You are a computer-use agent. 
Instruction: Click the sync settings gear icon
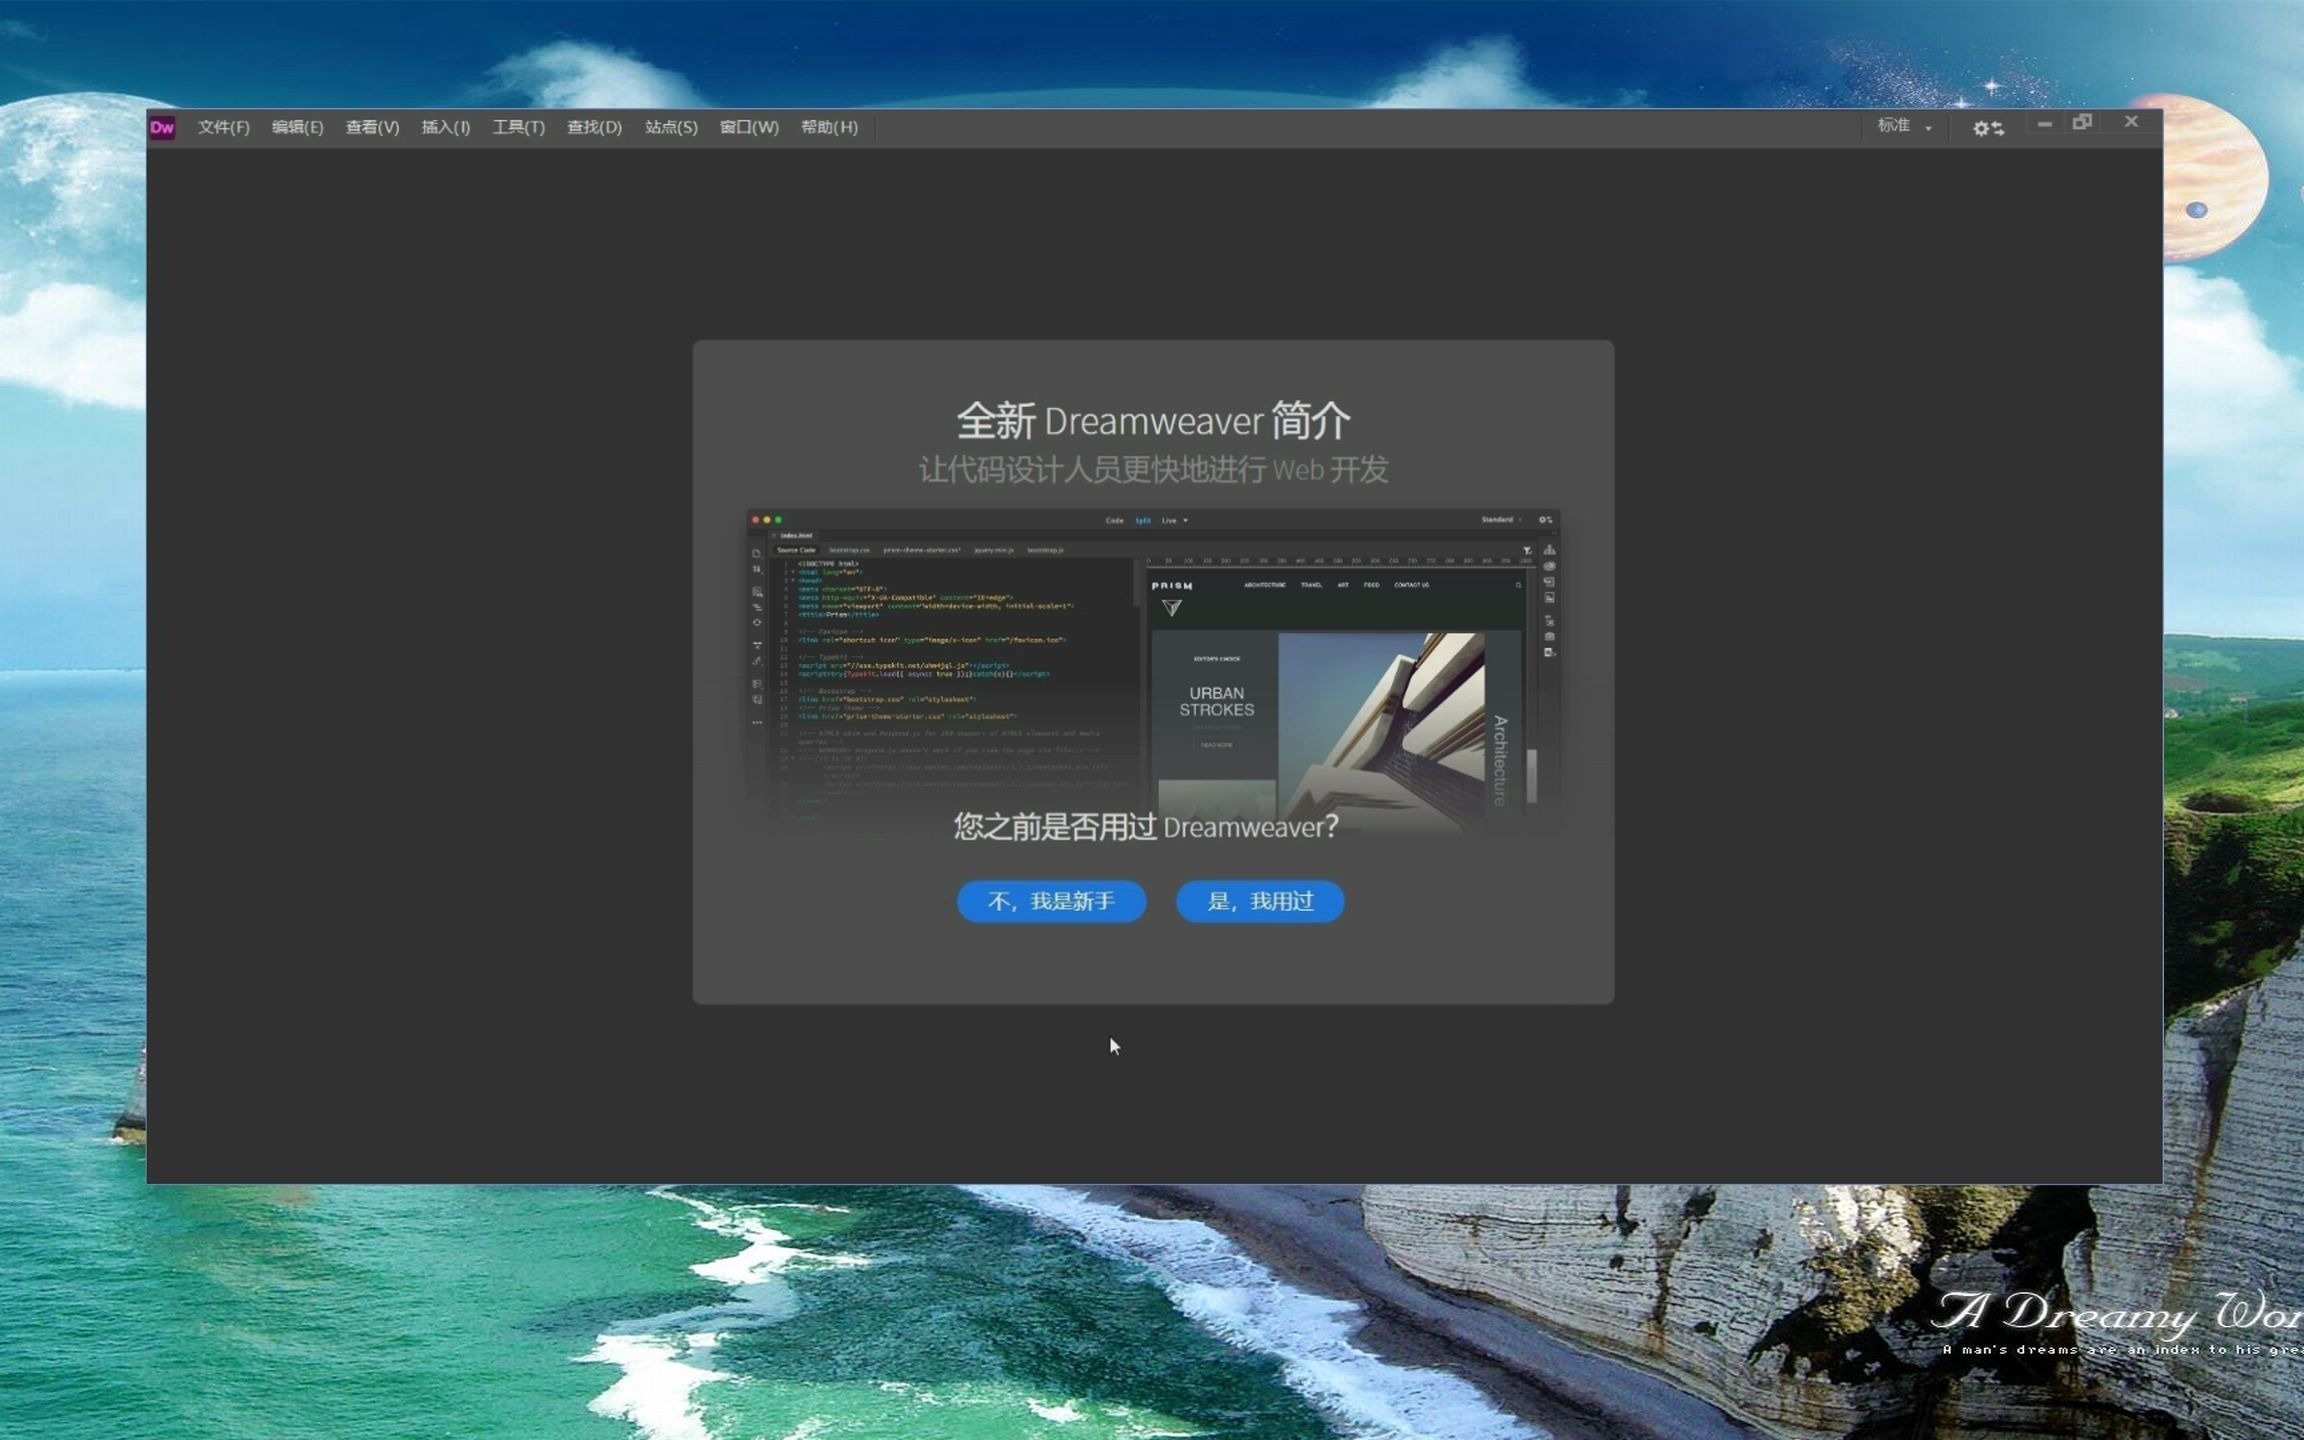(x=1987, y=128)
